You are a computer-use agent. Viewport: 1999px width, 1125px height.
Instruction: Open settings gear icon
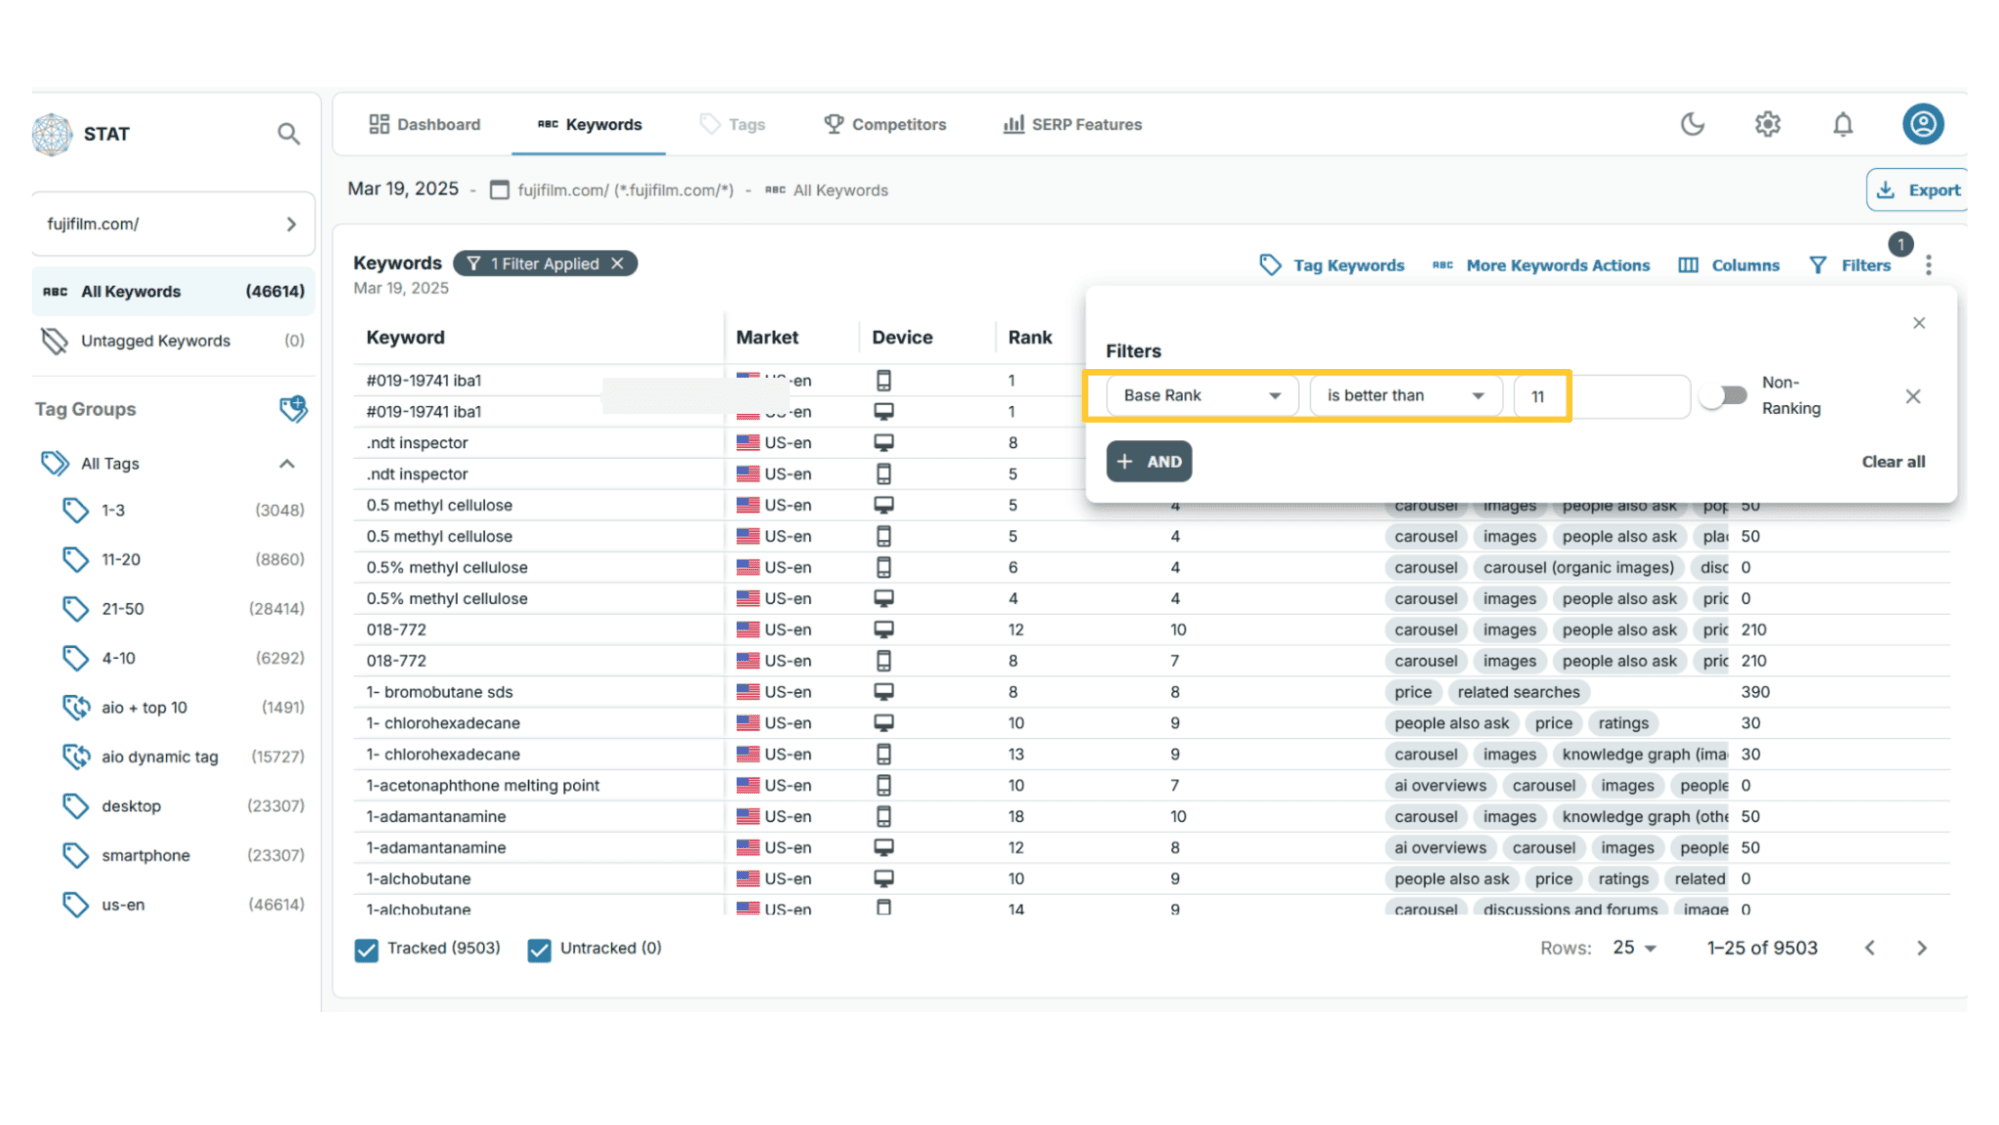tap(1767, 124)
